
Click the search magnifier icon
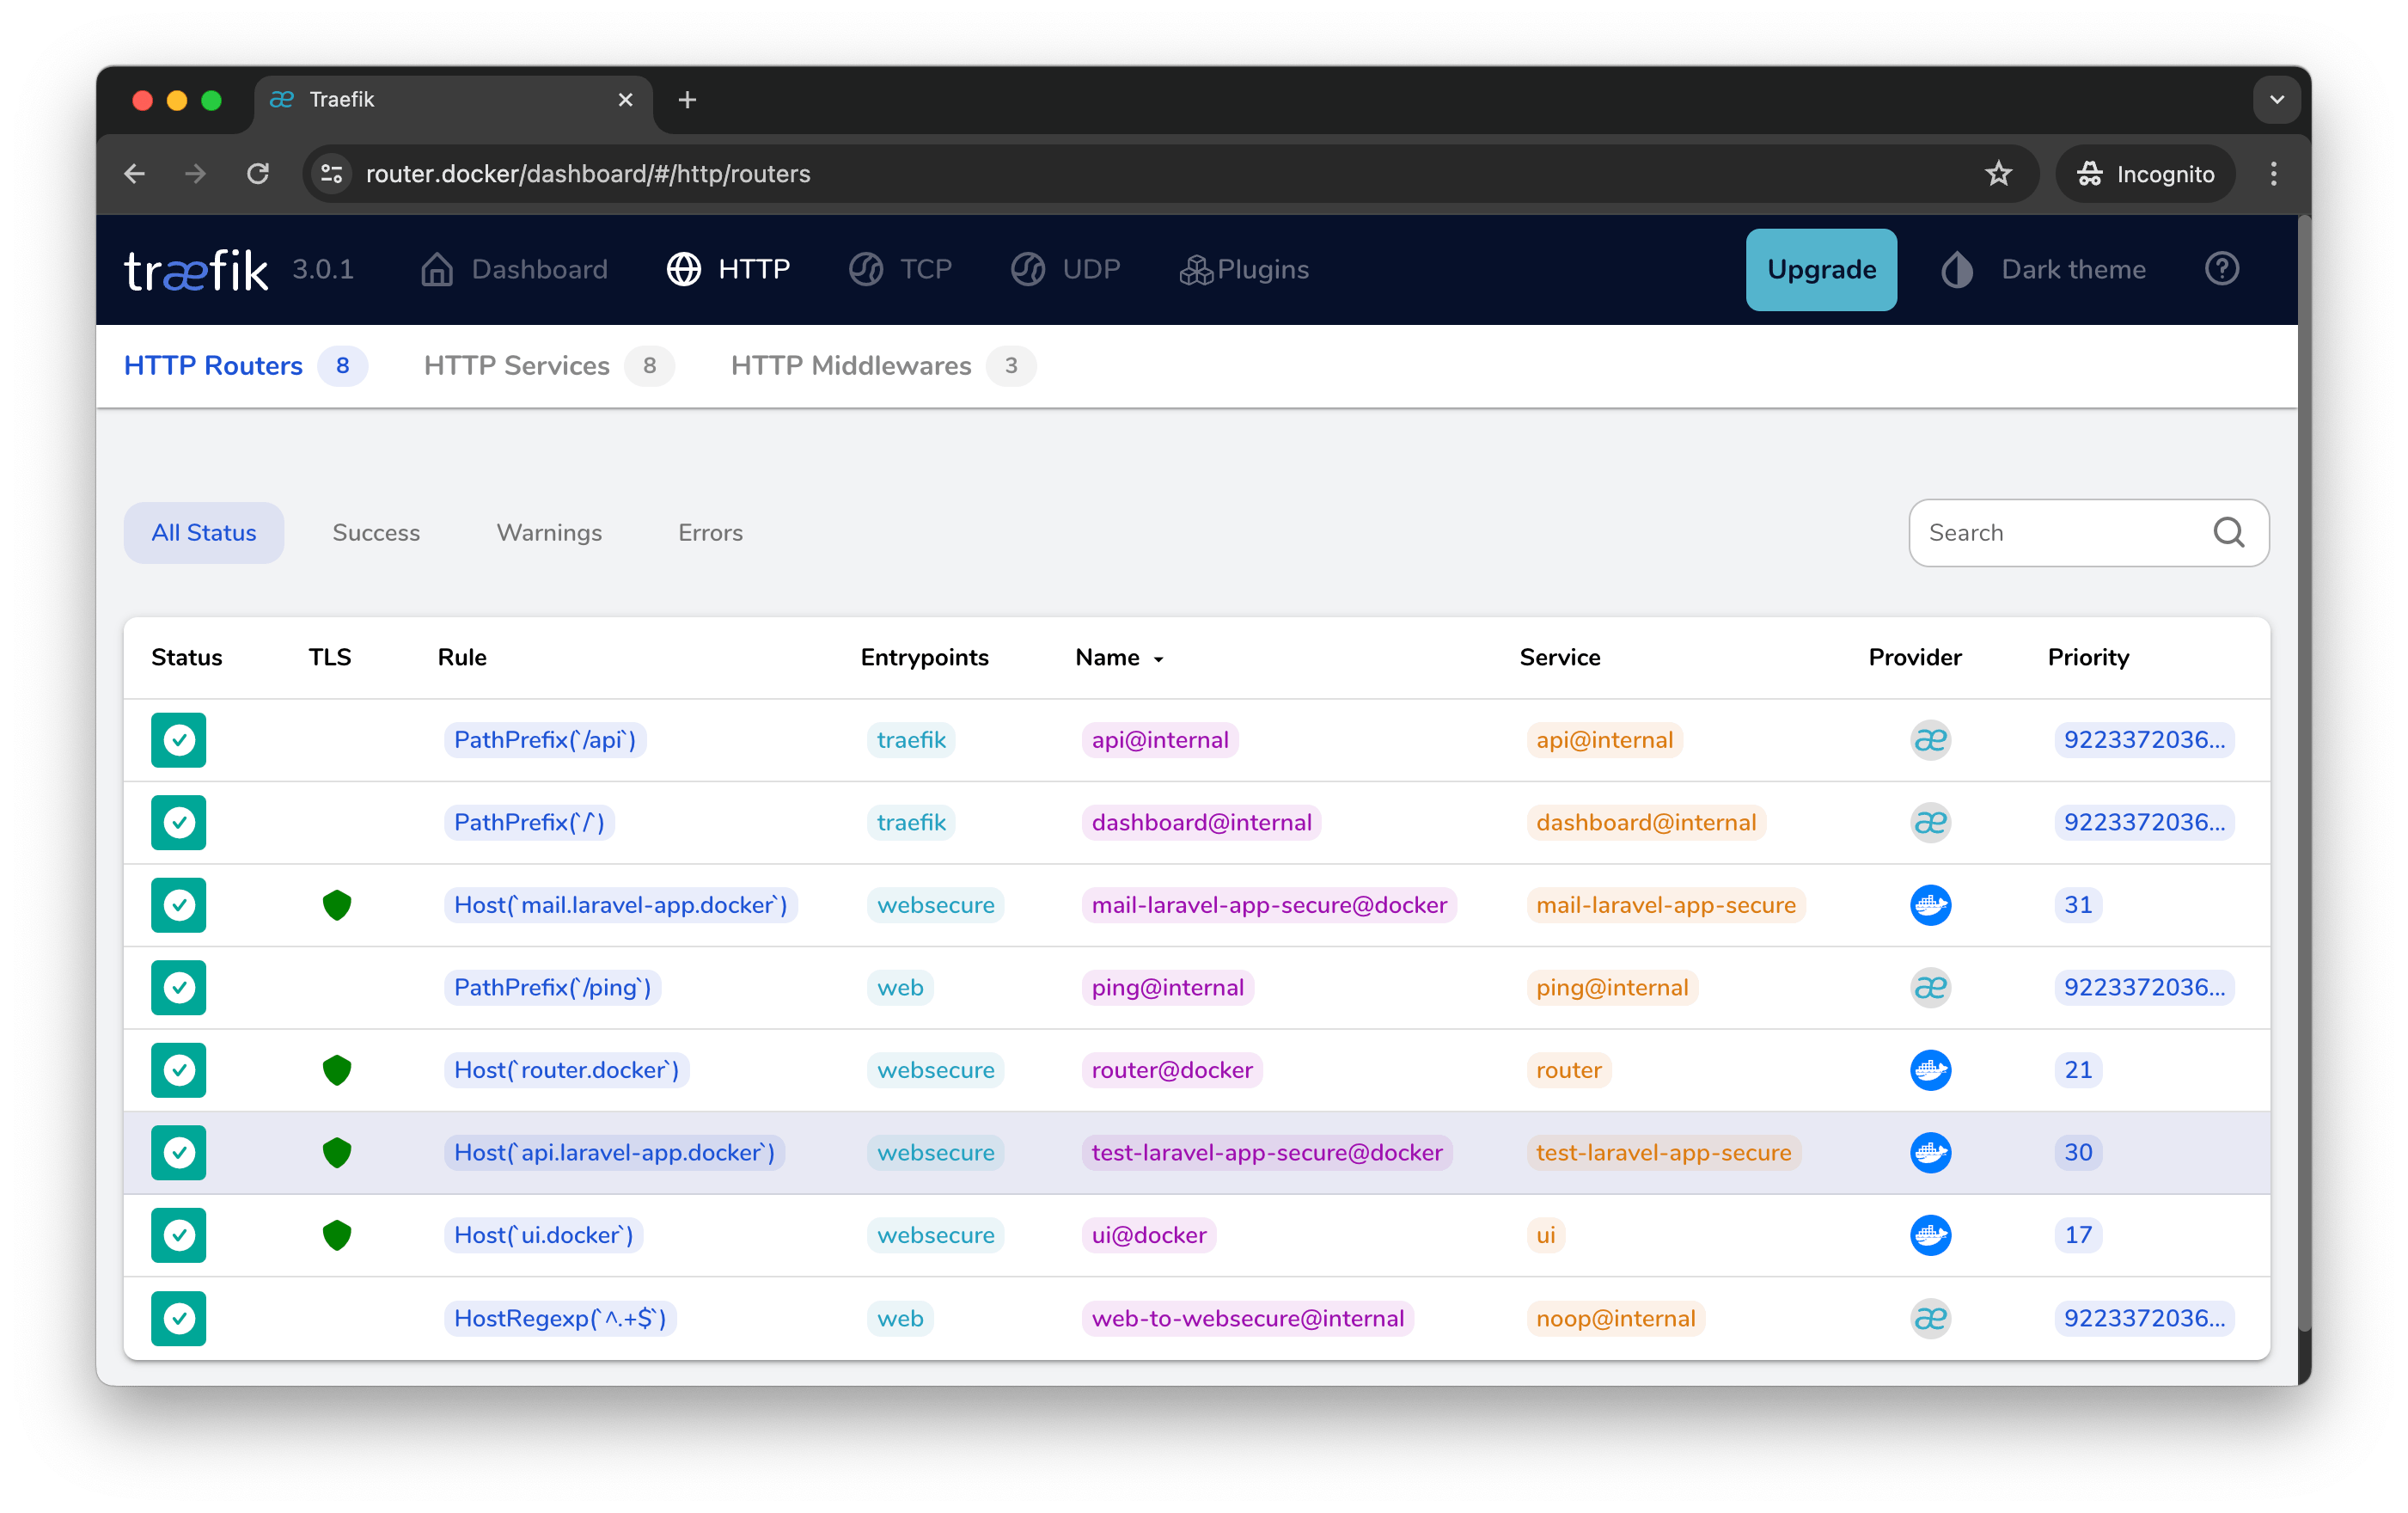click(2228, 532)
